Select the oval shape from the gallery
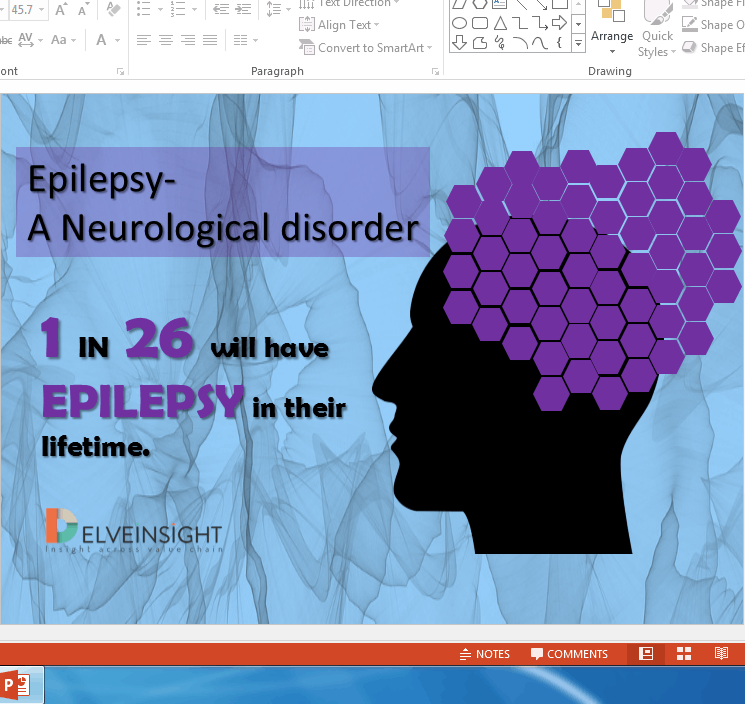This screenshot has height=704, width=745. pyautogui.click(x=459, y=23)
